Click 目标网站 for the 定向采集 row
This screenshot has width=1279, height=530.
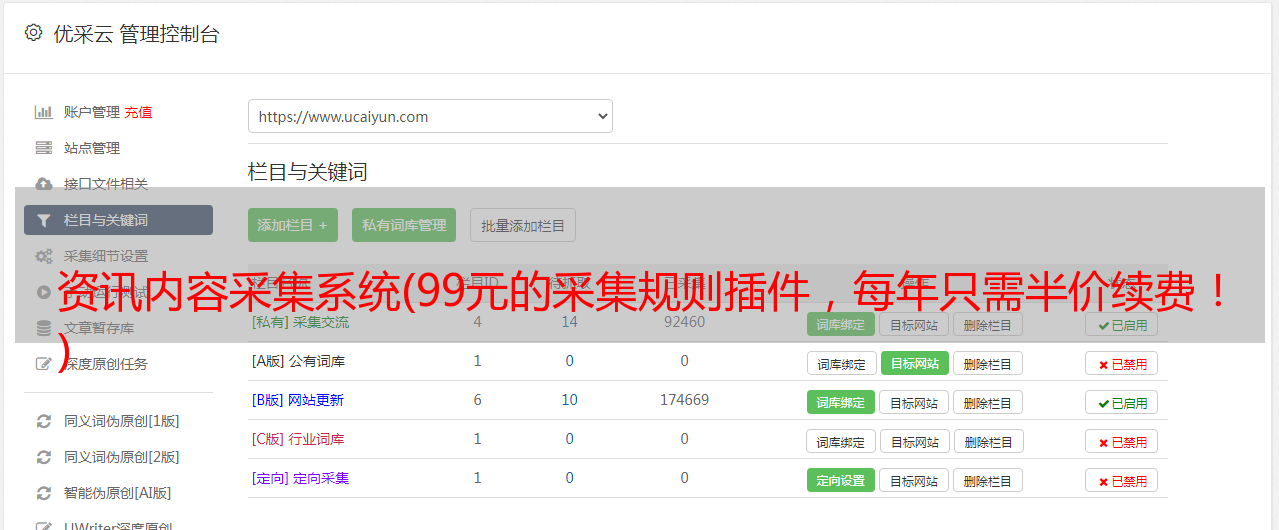click(x=914, y=481)
